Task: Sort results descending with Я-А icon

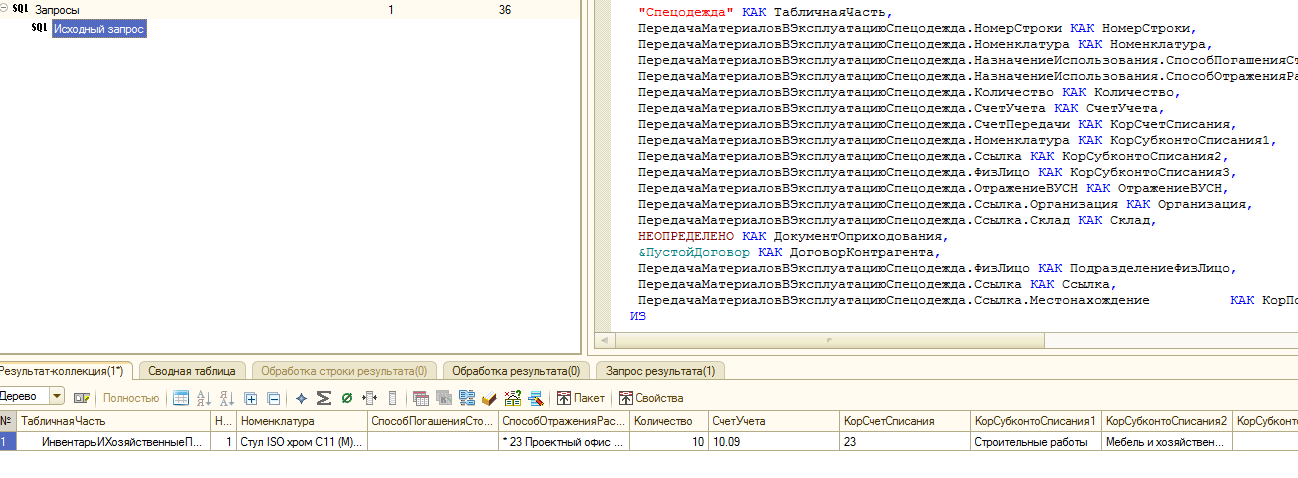Action: point(227,398)
